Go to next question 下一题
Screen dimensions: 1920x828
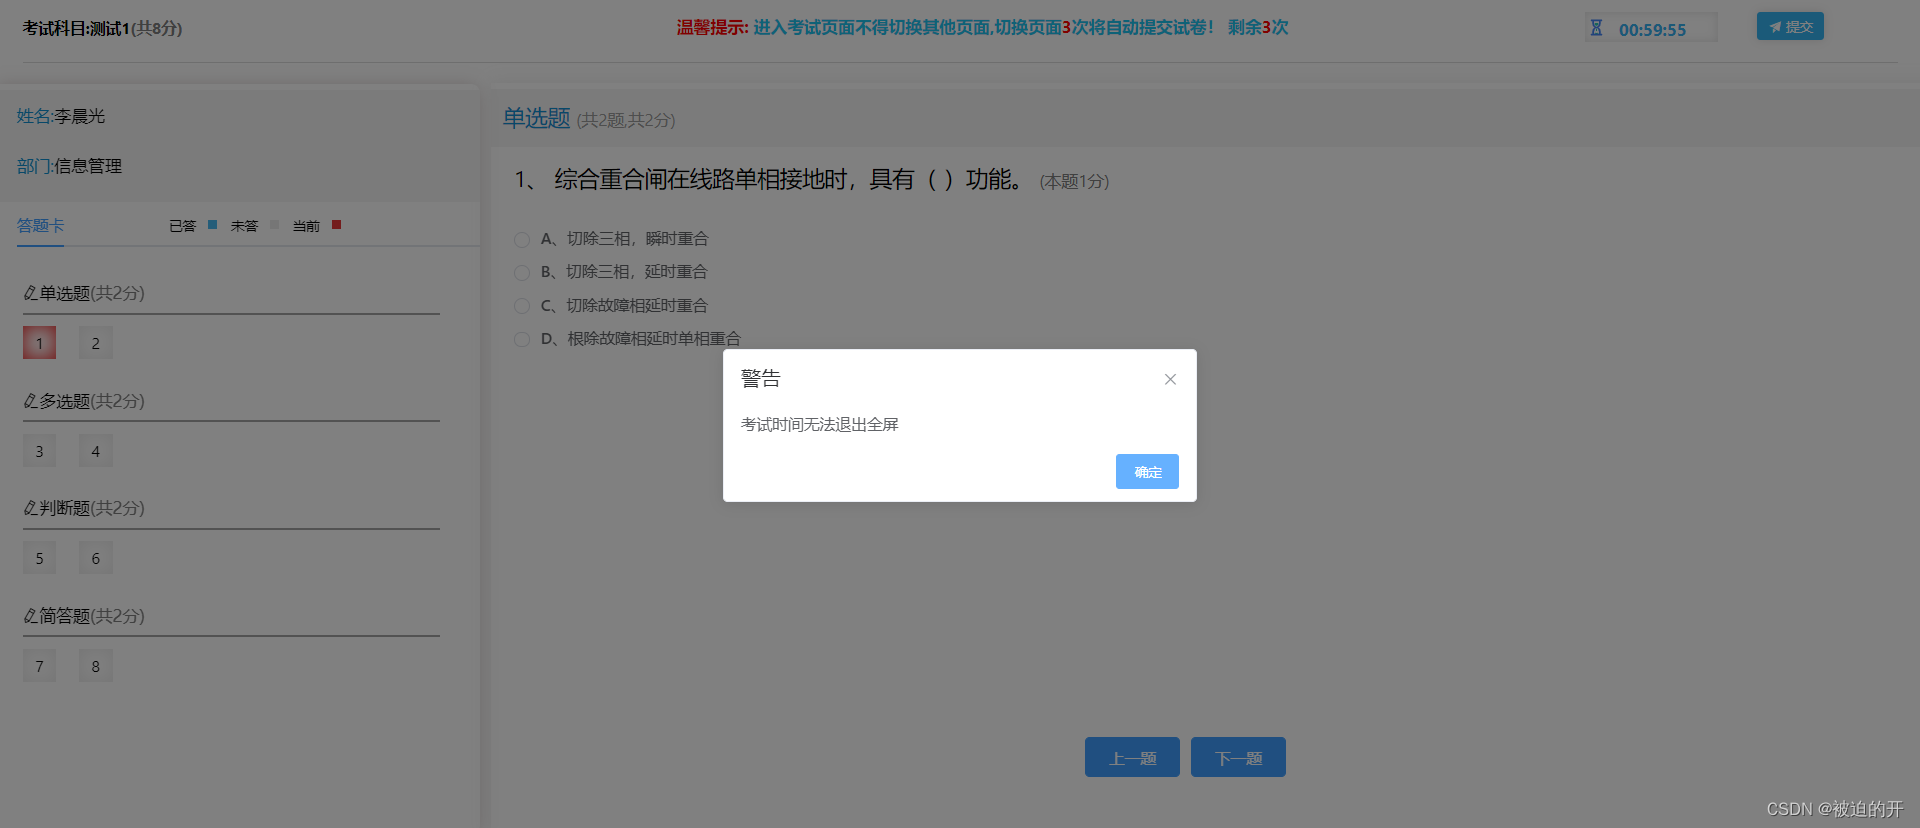tap(1238, 757)
